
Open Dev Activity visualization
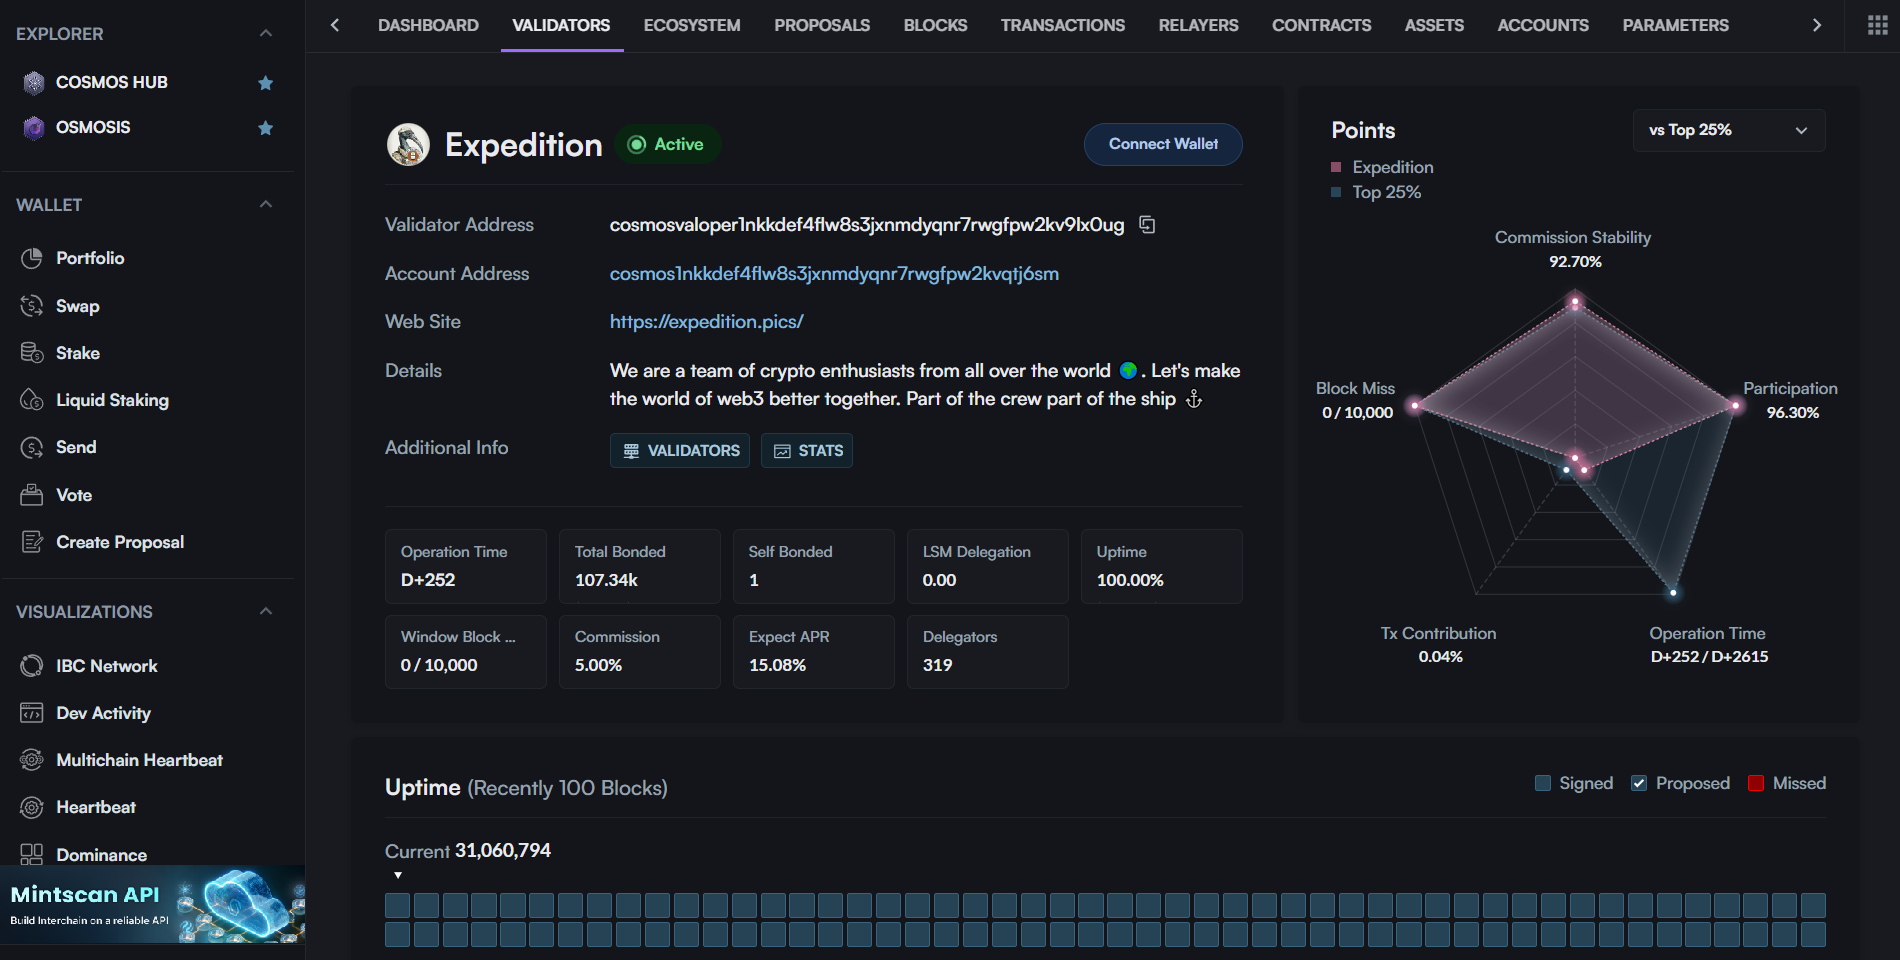pos(103,713)
